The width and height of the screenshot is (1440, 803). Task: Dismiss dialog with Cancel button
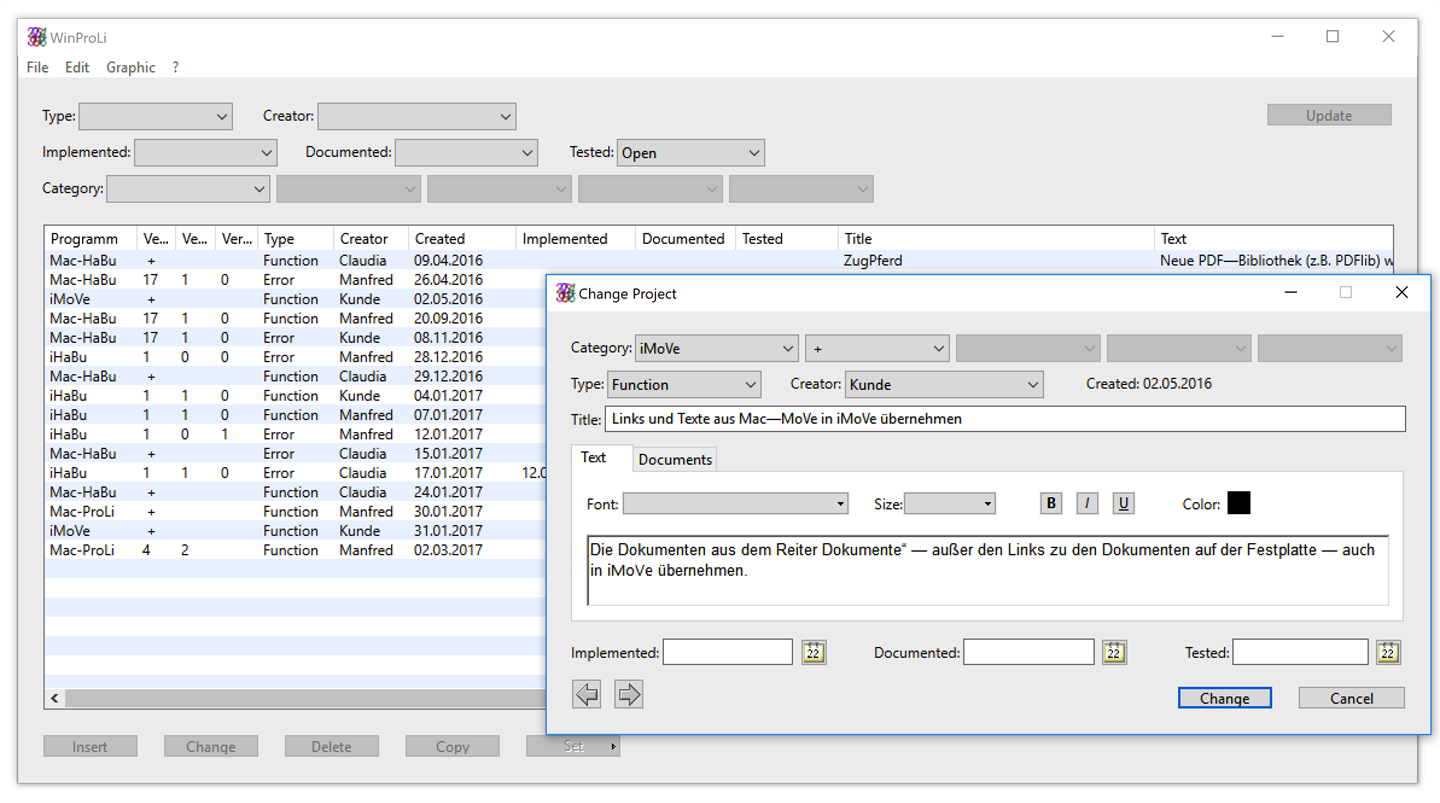pyautogui.click(x=1352, y=698)
